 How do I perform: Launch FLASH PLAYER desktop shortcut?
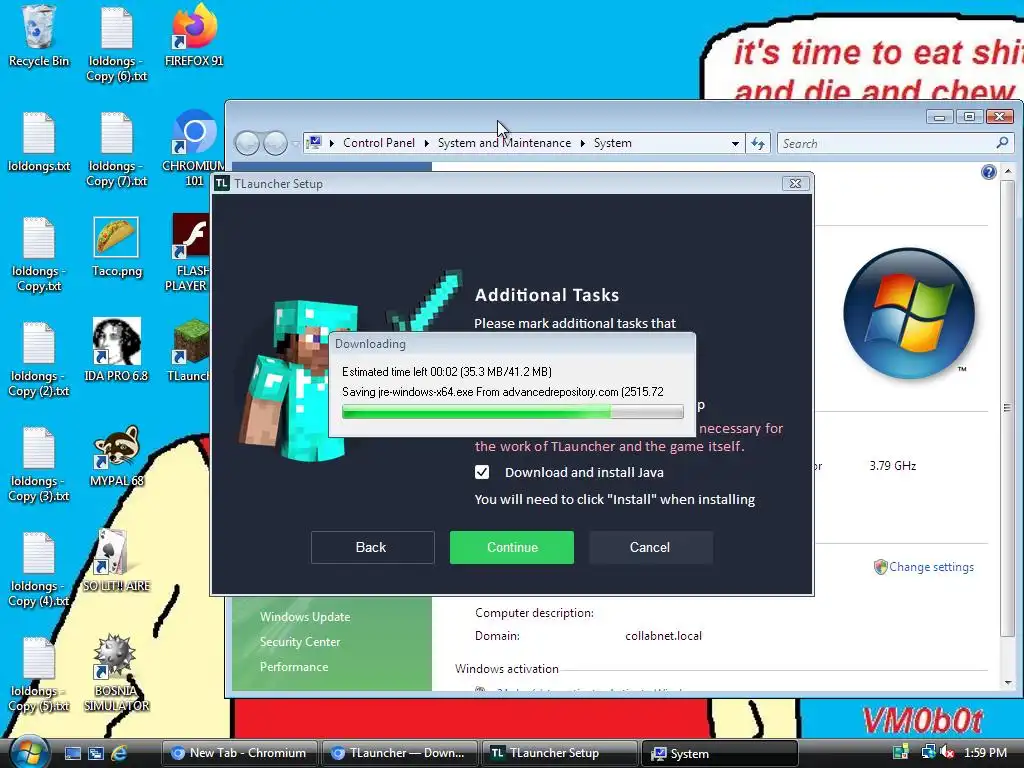click(x=189, y=253)
